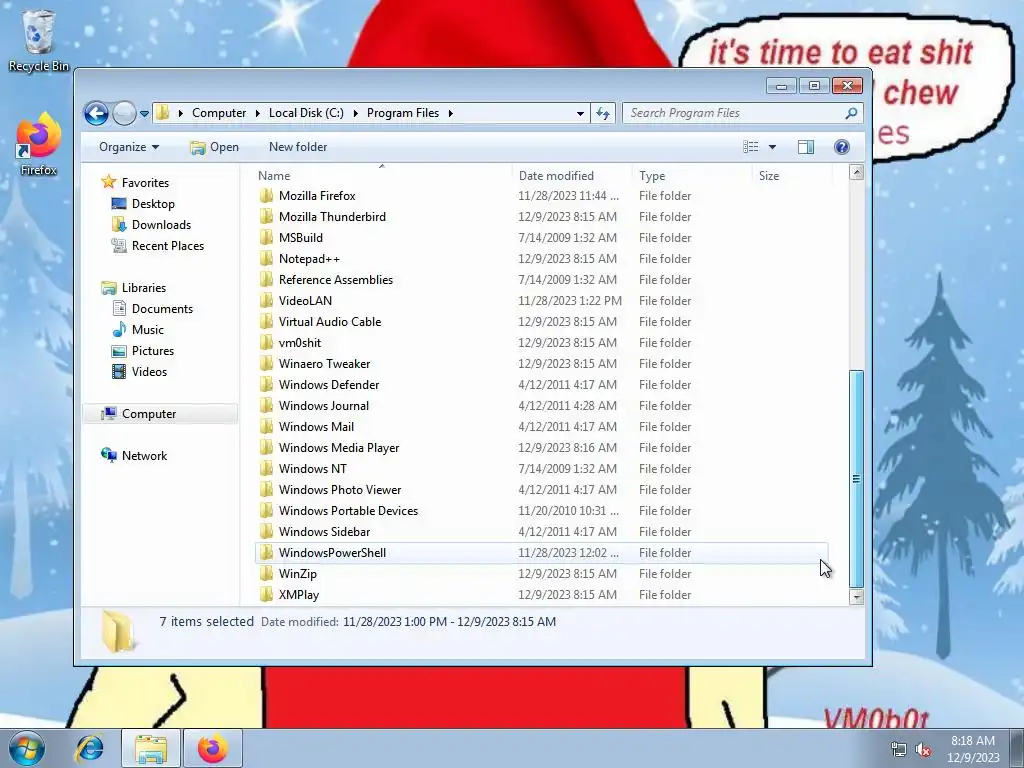Click the scrollbar down arrow in file list
This screenshot has height=768, width=1024.
856,597
